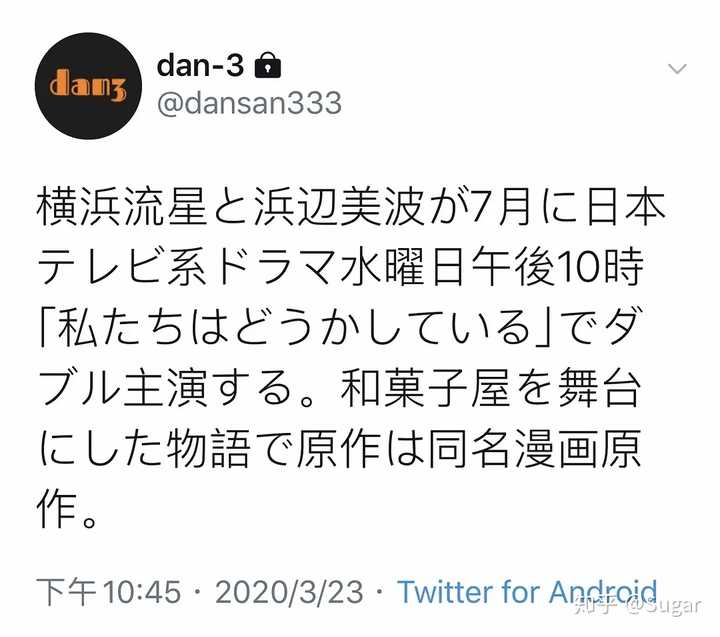Open the @dansan333 handle
Screen dimensions: 720x637
[x=249, y=103]
